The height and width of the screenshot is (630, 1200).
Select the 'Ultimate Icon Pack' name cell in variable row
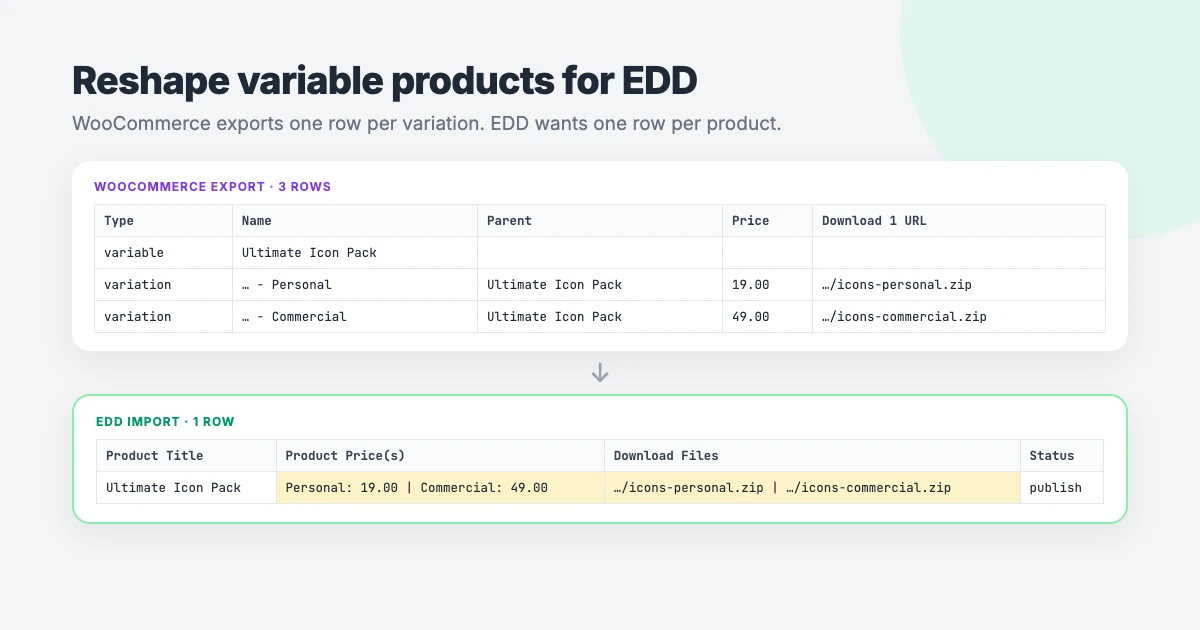tap(355, 253)
